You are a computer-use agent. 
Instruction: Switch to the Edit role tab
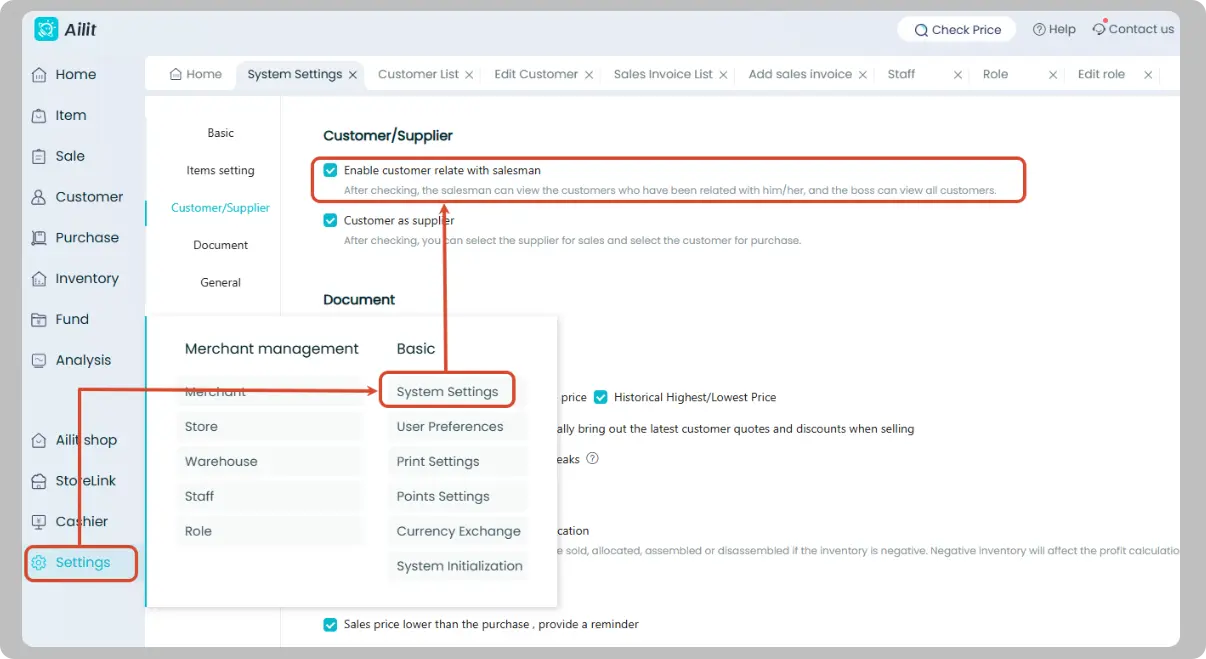click(x=1101, y=74)
